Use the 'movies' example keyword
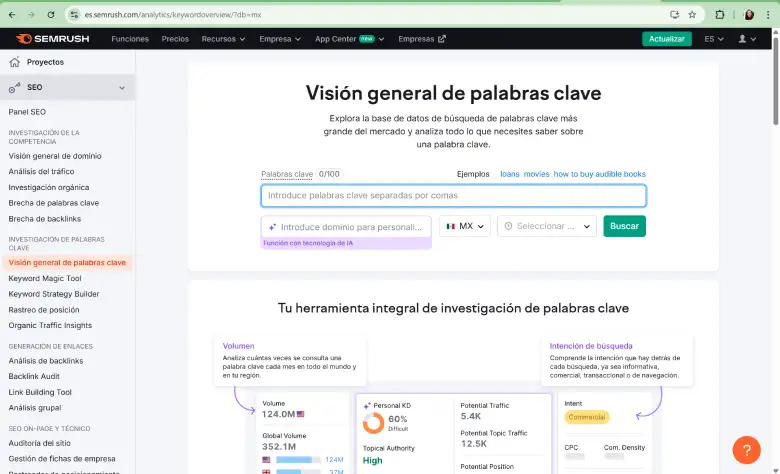The image size is (780, 474). [x=536, y=174]
